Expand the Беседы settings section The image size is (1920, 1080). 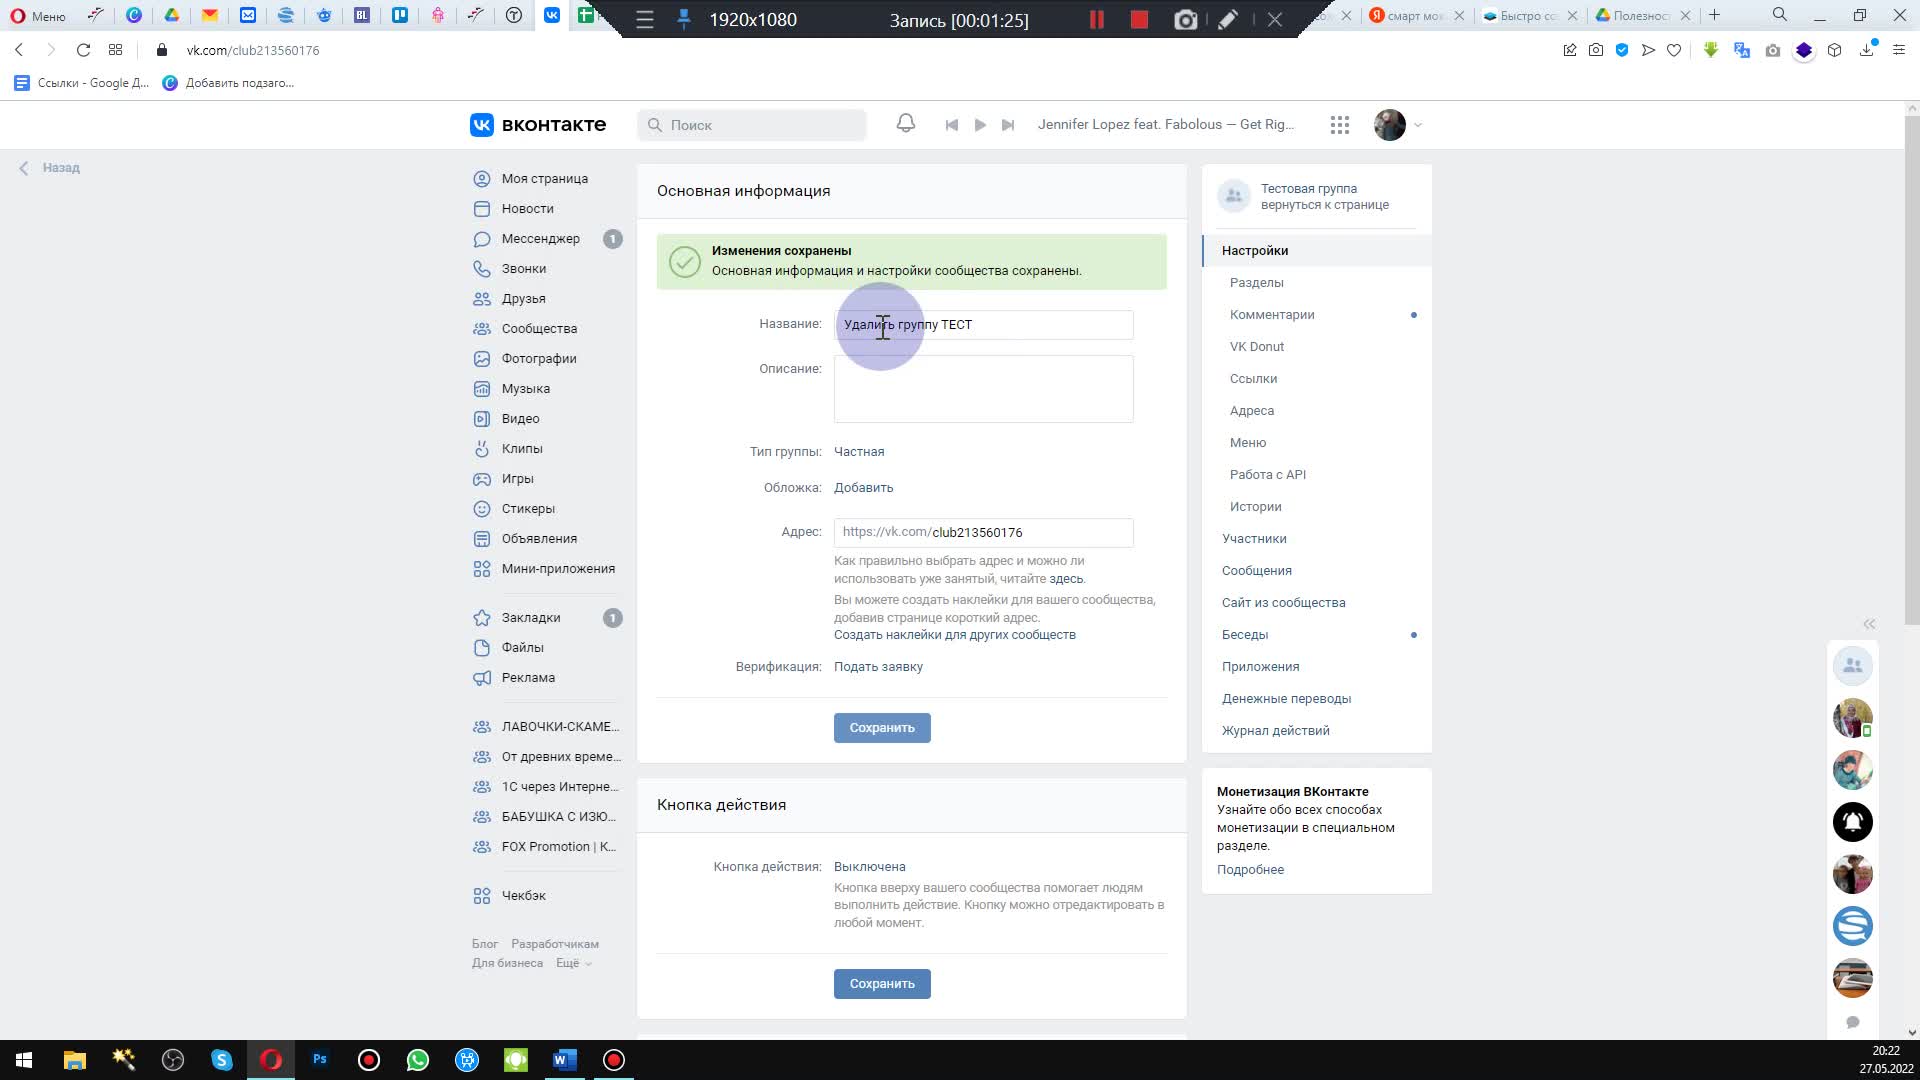1245,634
